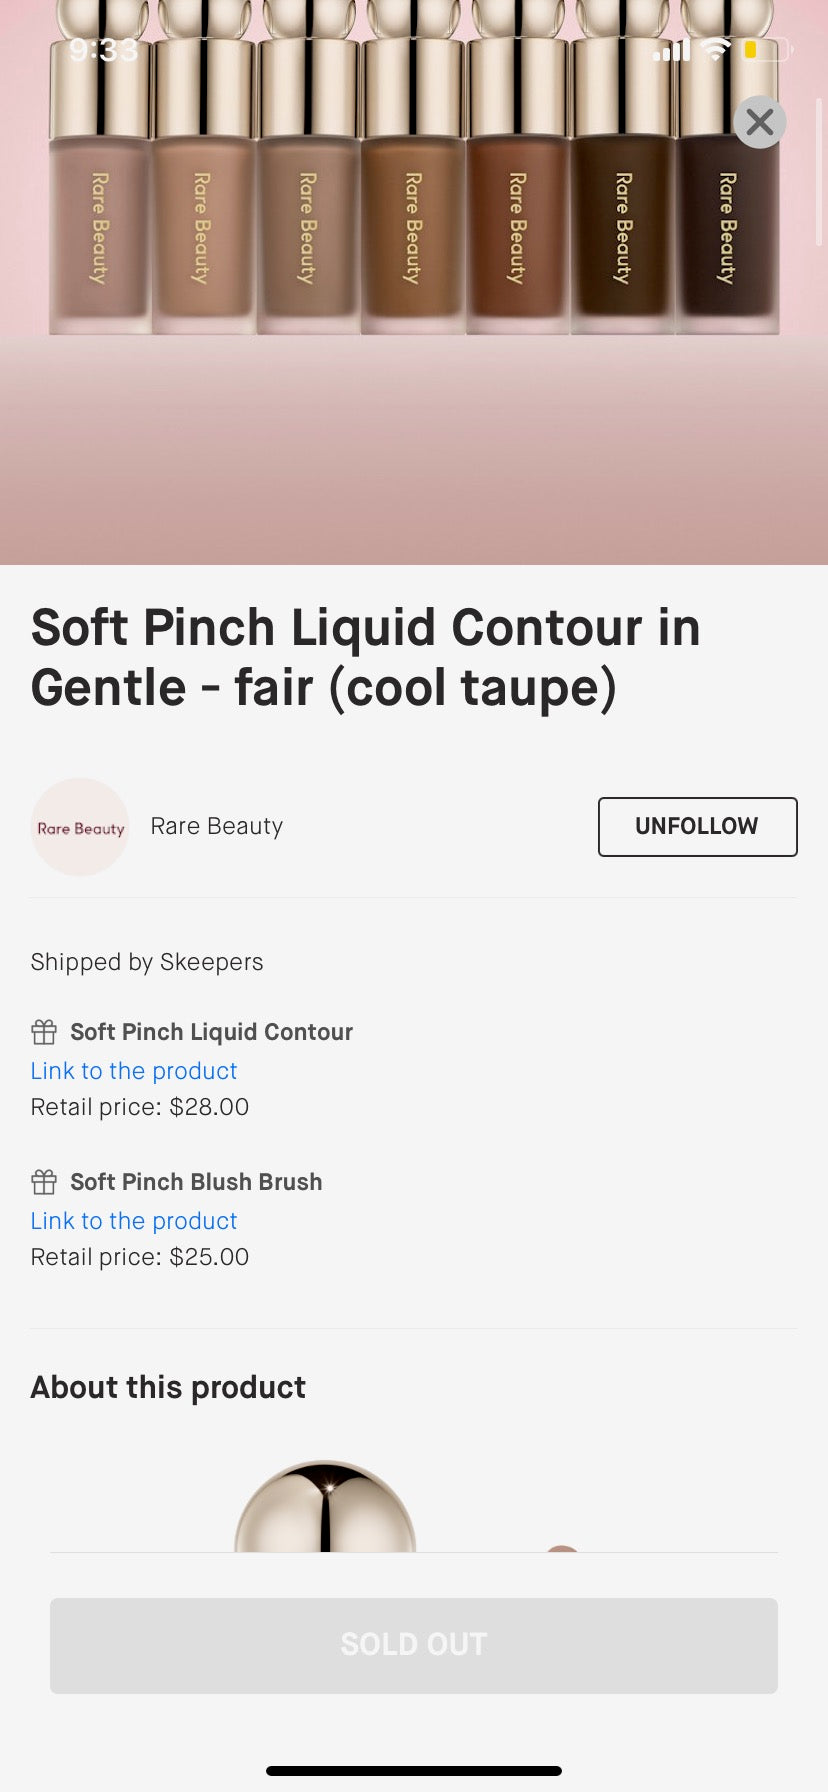This screenshot has width=828, height=1792.
Task: Tap the home indicator bar
Action: click(414, 1771)
